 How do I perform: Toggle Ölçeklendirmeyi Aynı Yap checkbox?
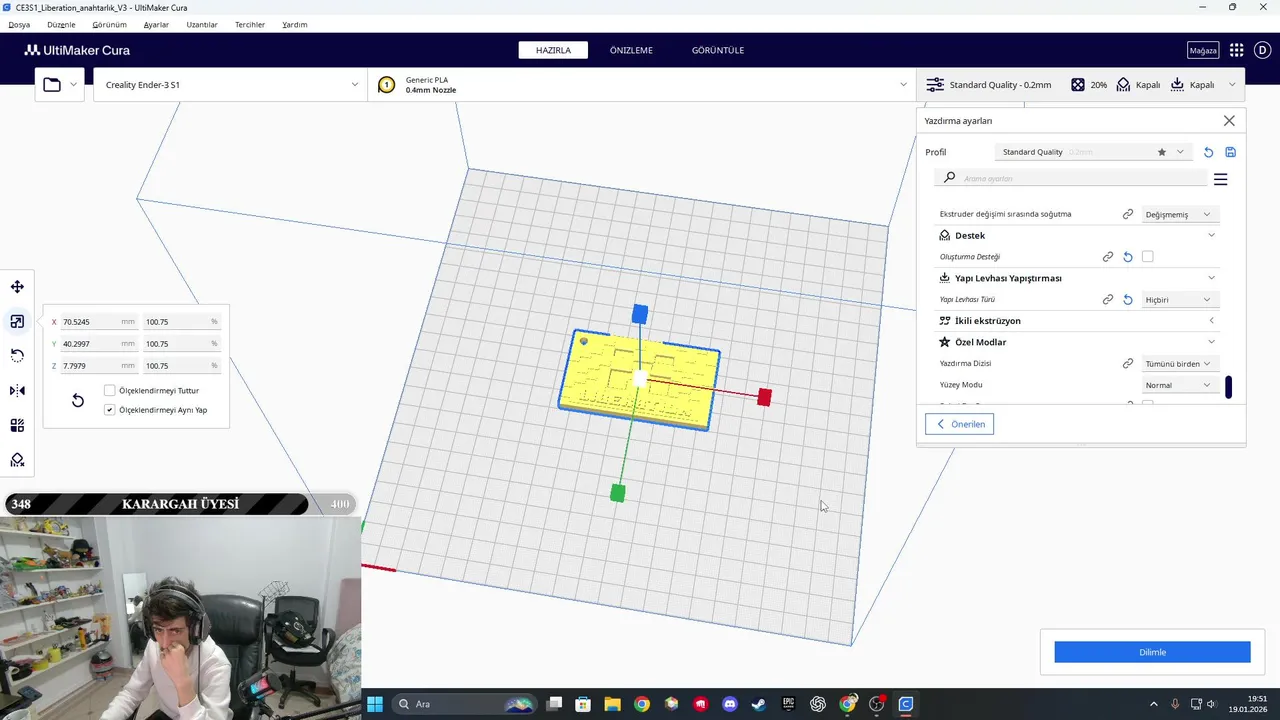110,410
